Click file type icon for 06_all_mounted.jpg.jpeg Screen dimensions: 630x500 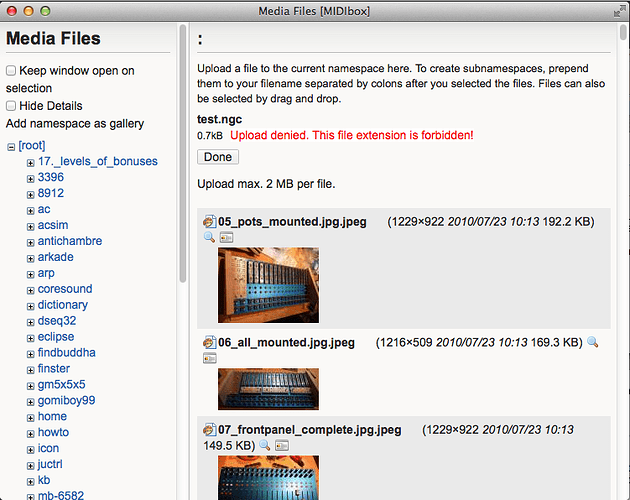[x=209, y=342]
